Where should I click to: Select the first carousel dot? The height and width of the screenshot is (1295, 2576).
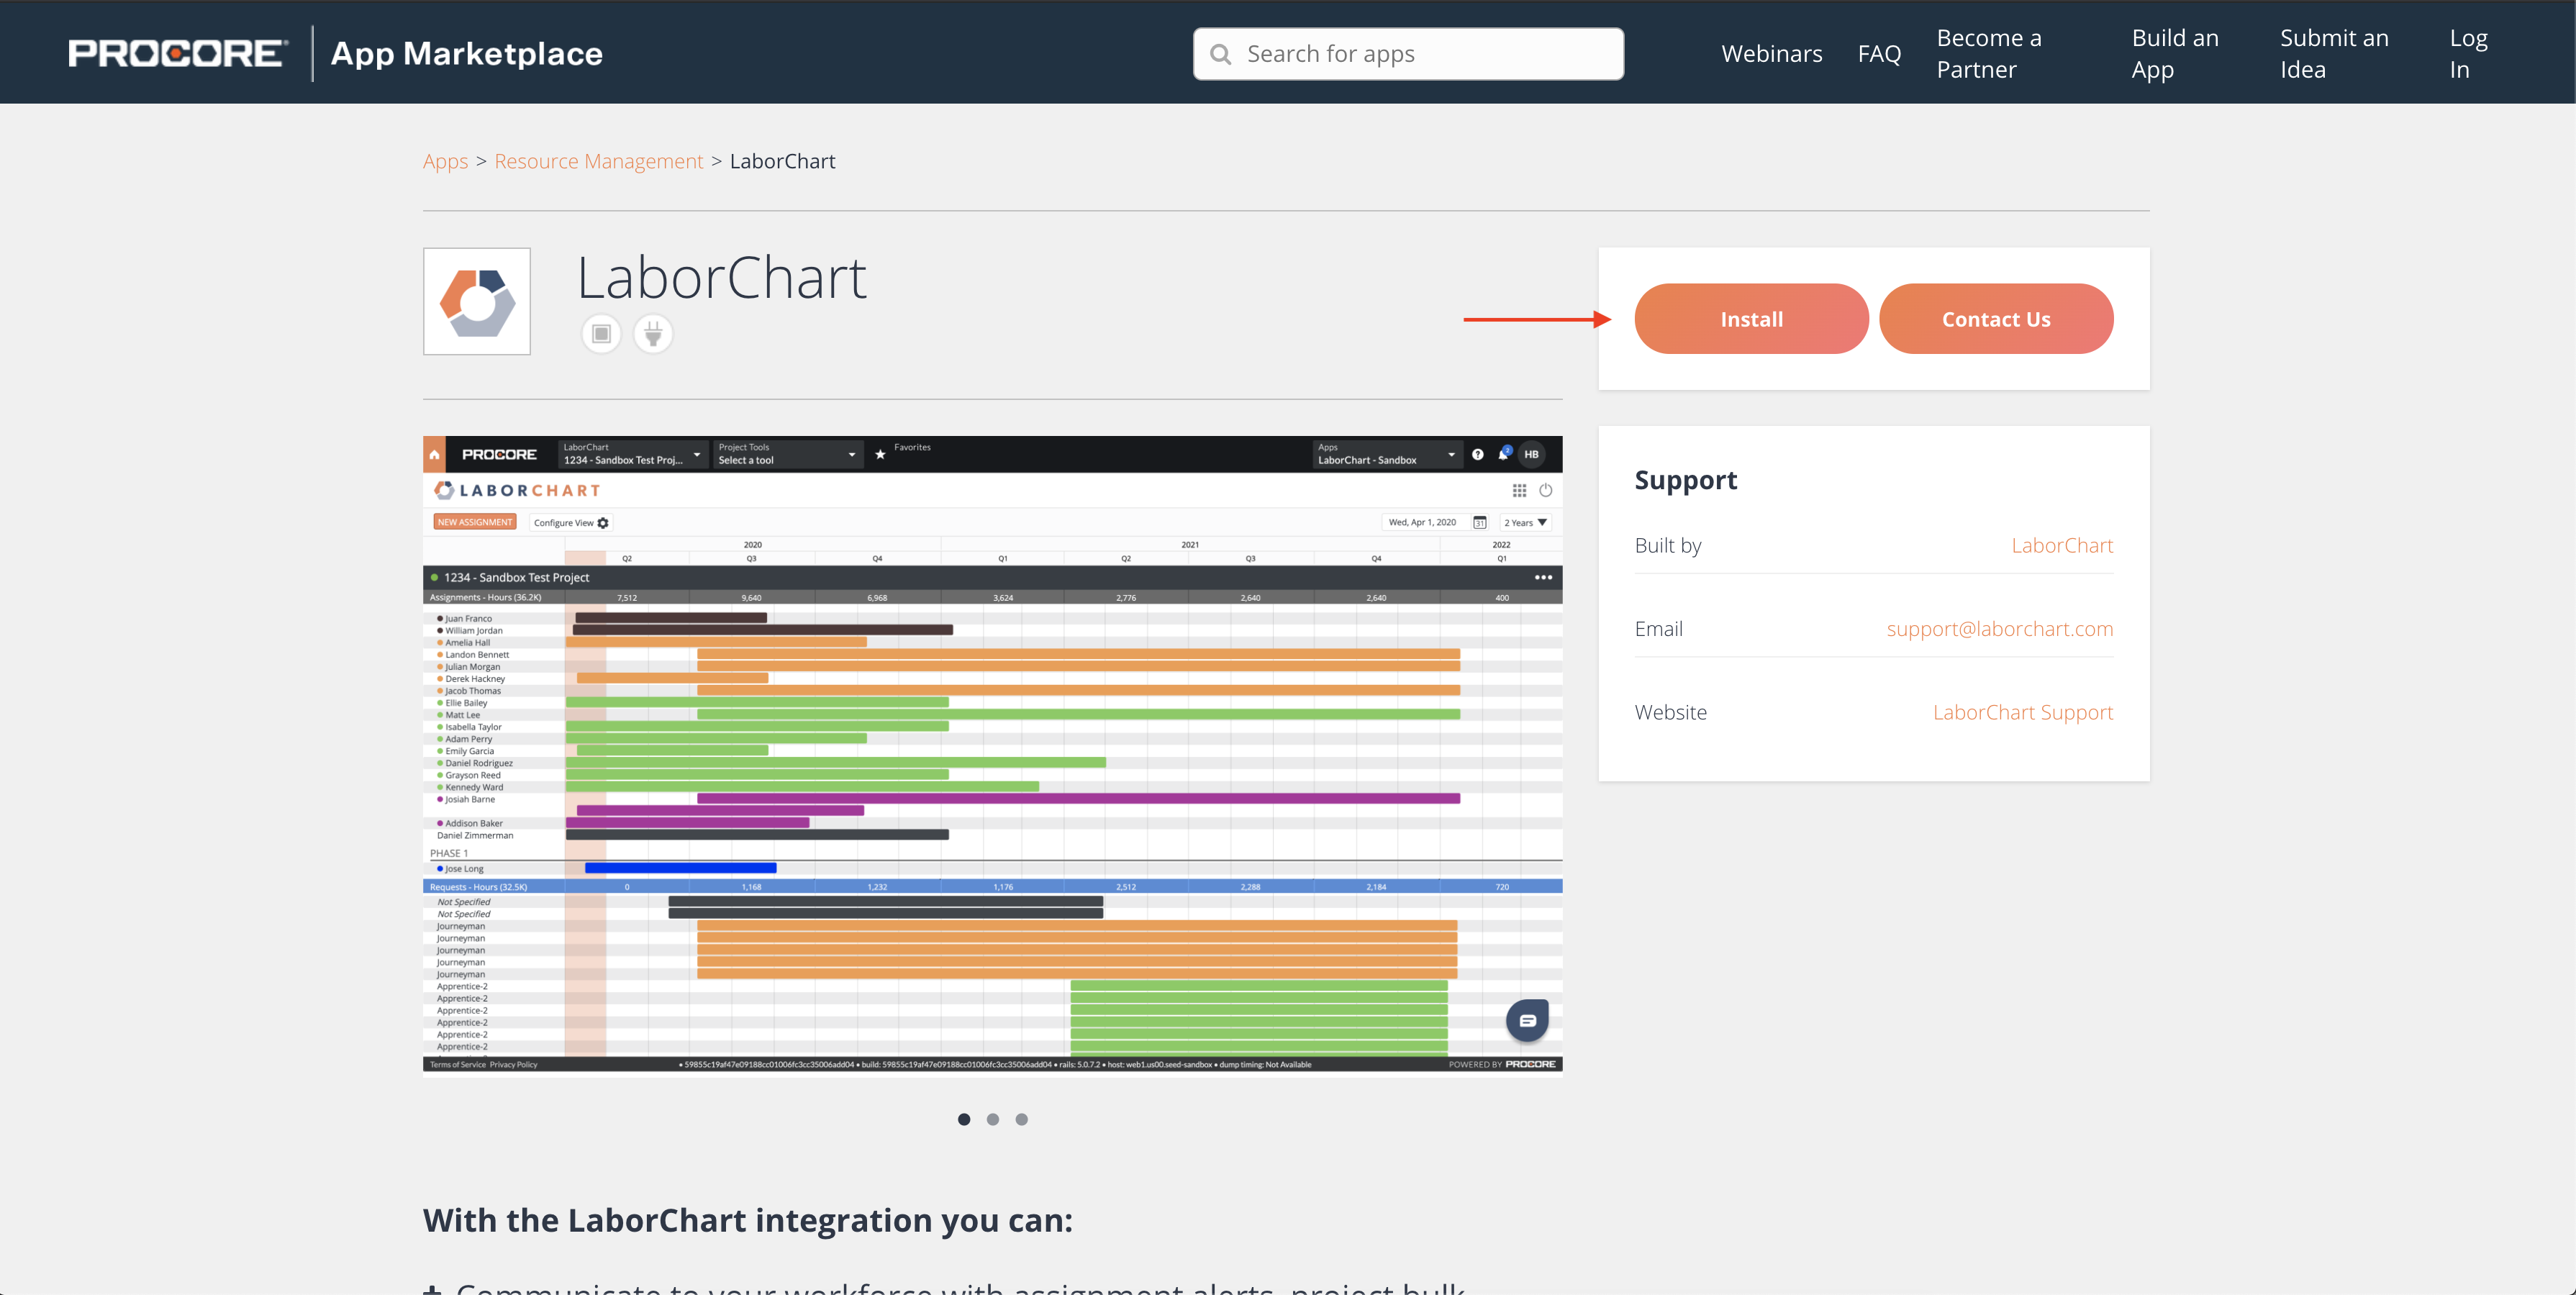(964, 1119)
